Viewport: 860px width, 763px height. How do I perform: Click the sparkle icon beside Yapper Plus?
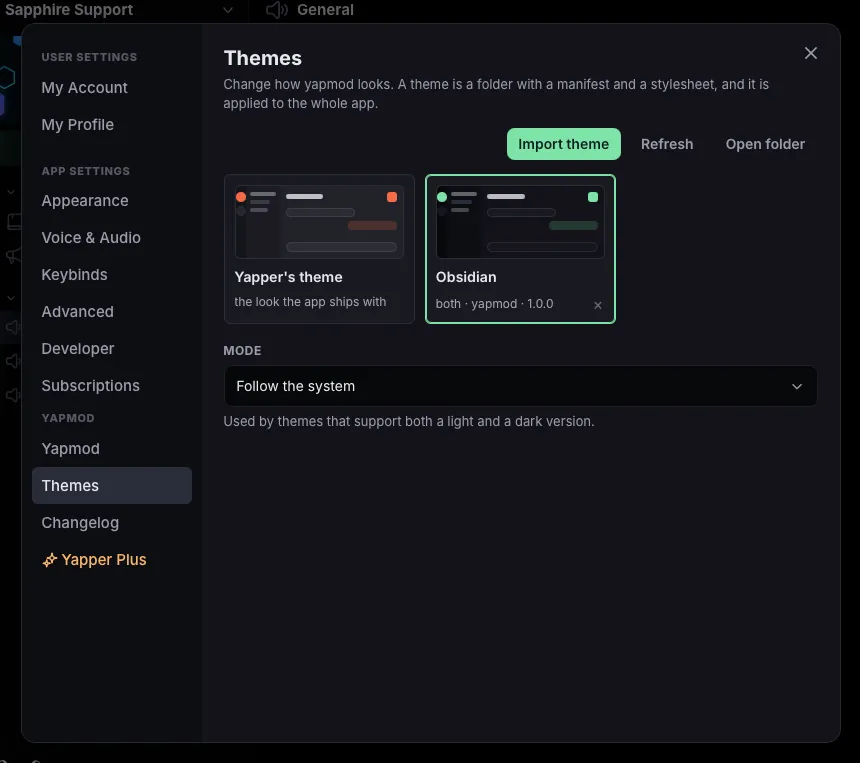pyautogui.click(x=49, y=560)
